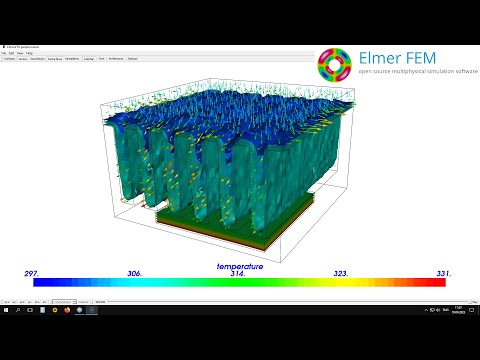
Task: Click the Isocontours toolbar button
Action: tap(37, 59)
